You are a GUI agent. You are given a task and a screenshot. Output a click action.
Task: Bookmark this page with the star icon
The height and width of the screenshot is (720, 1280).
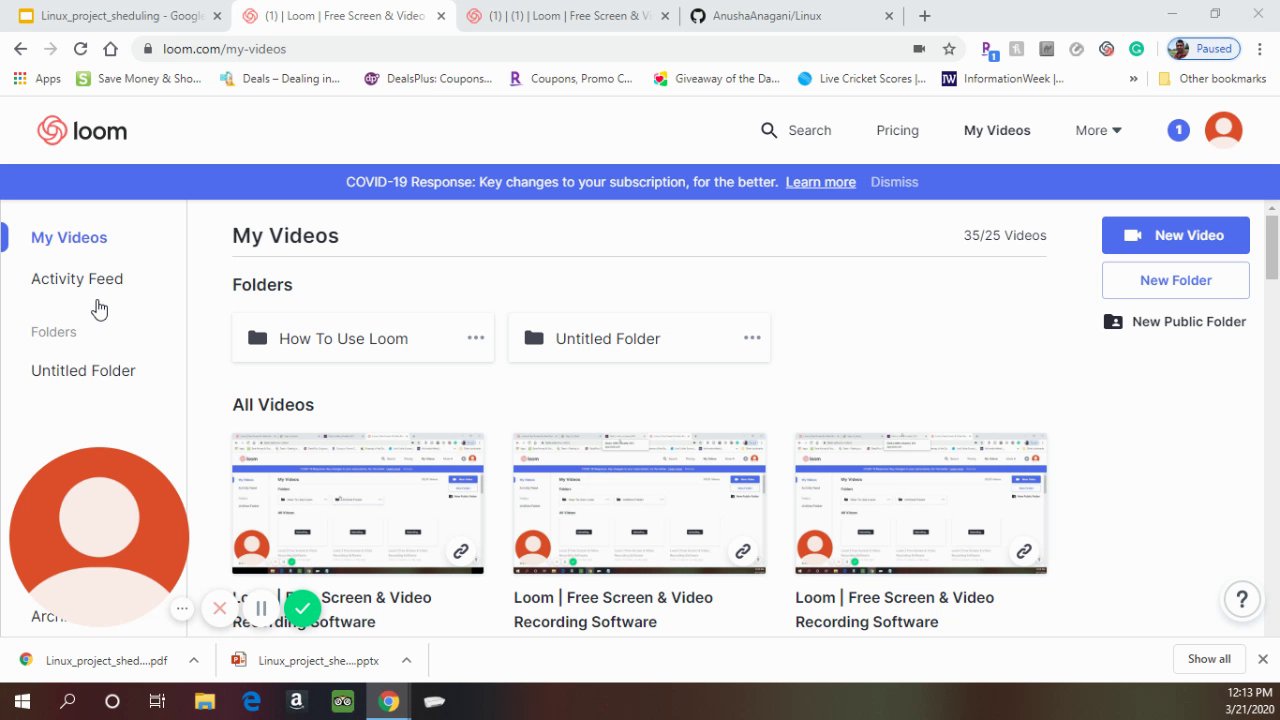pyautogui.click(x=949, y=48)
